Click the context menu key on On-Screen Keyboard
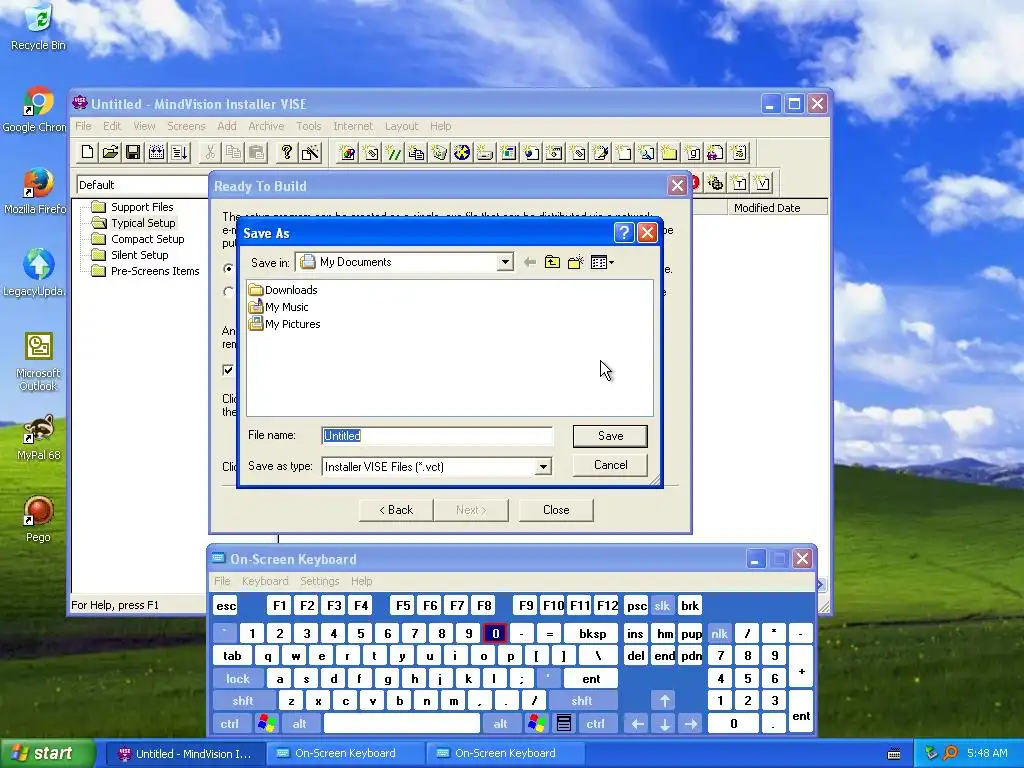The width and height of the screenshot is (1024, 768). [564, 723]
